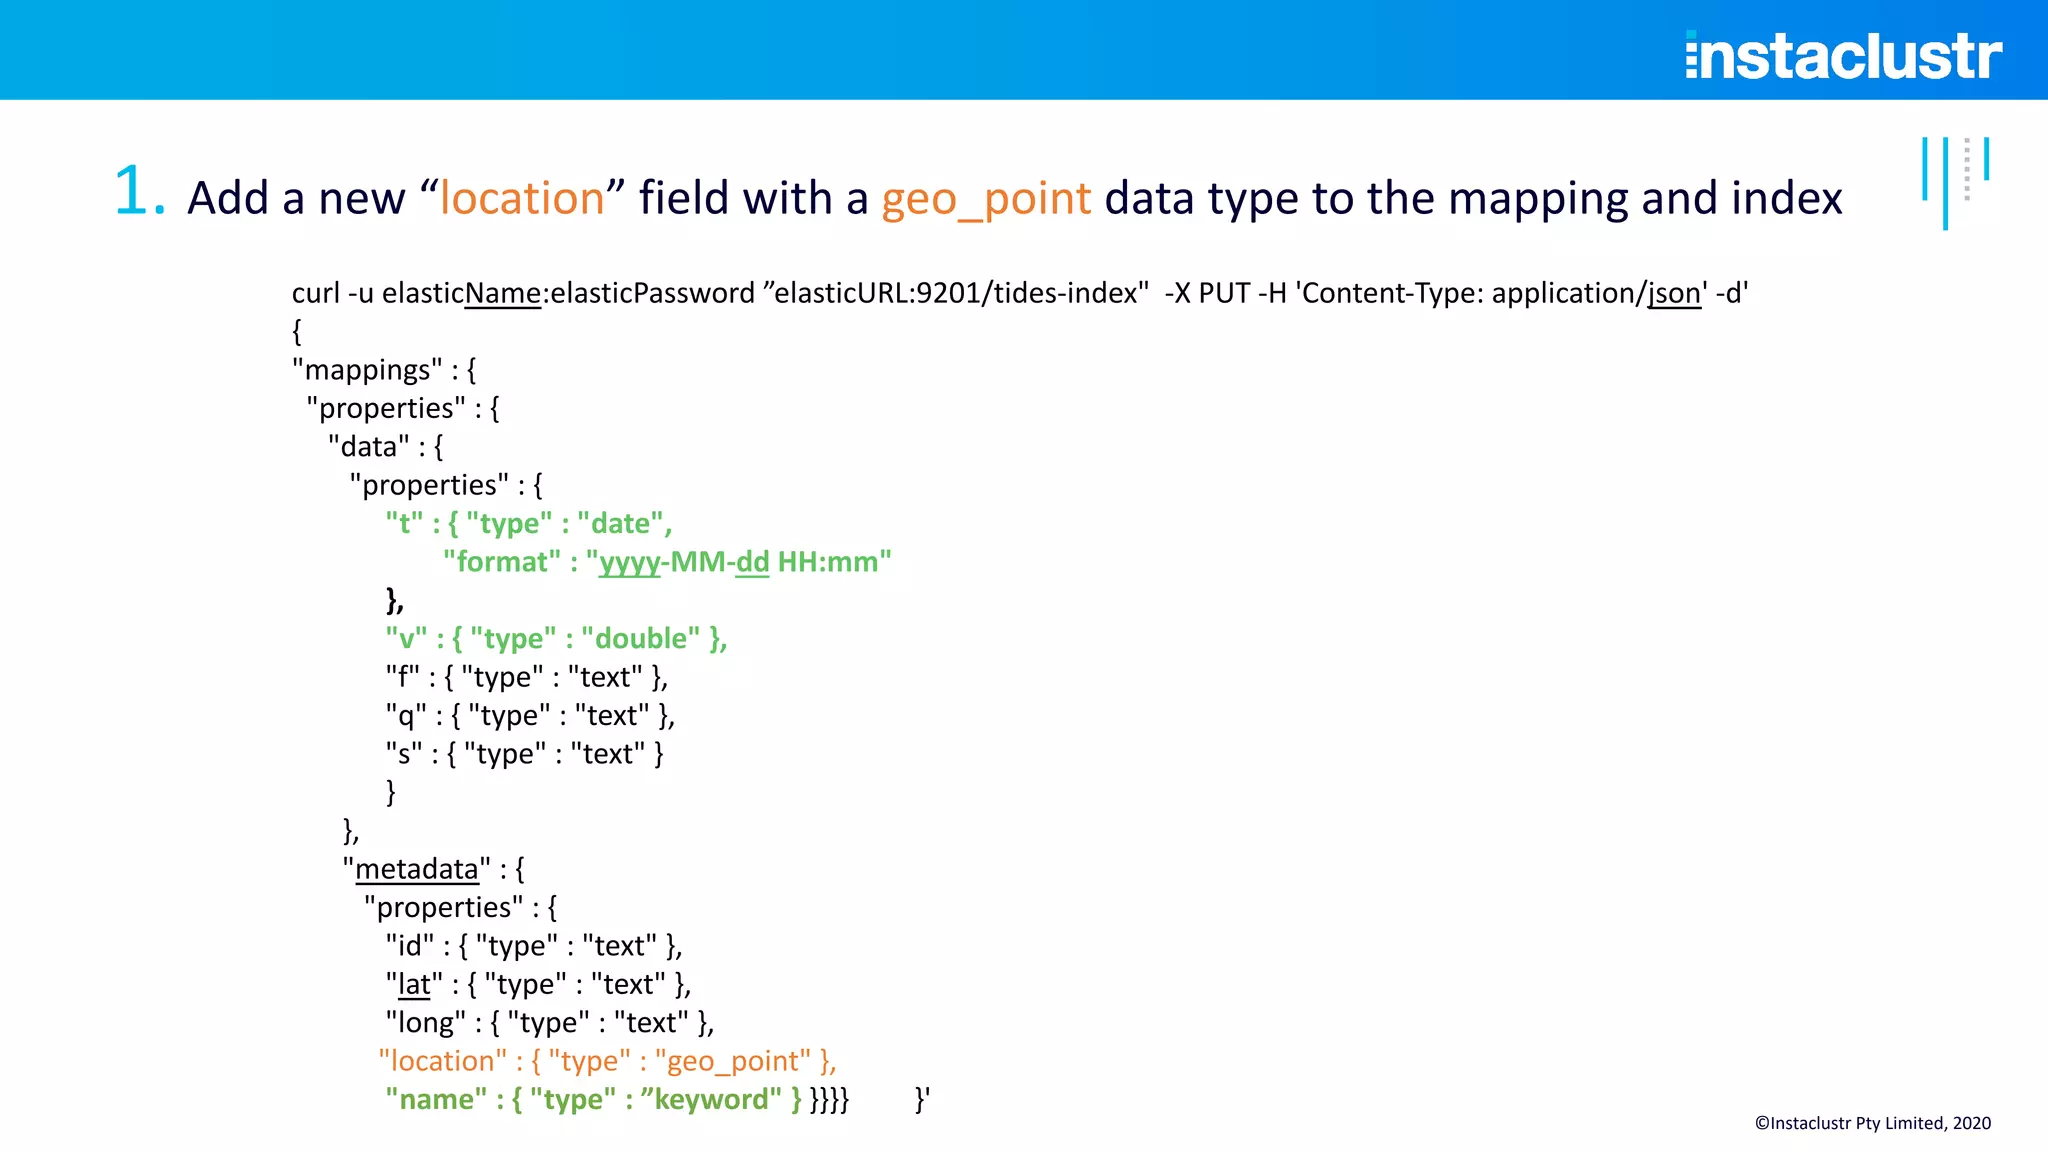Click the green "name" type keyword line
This screenshot has height=1152, width=2048.
pyautogui.click(x=594, y=1100)
